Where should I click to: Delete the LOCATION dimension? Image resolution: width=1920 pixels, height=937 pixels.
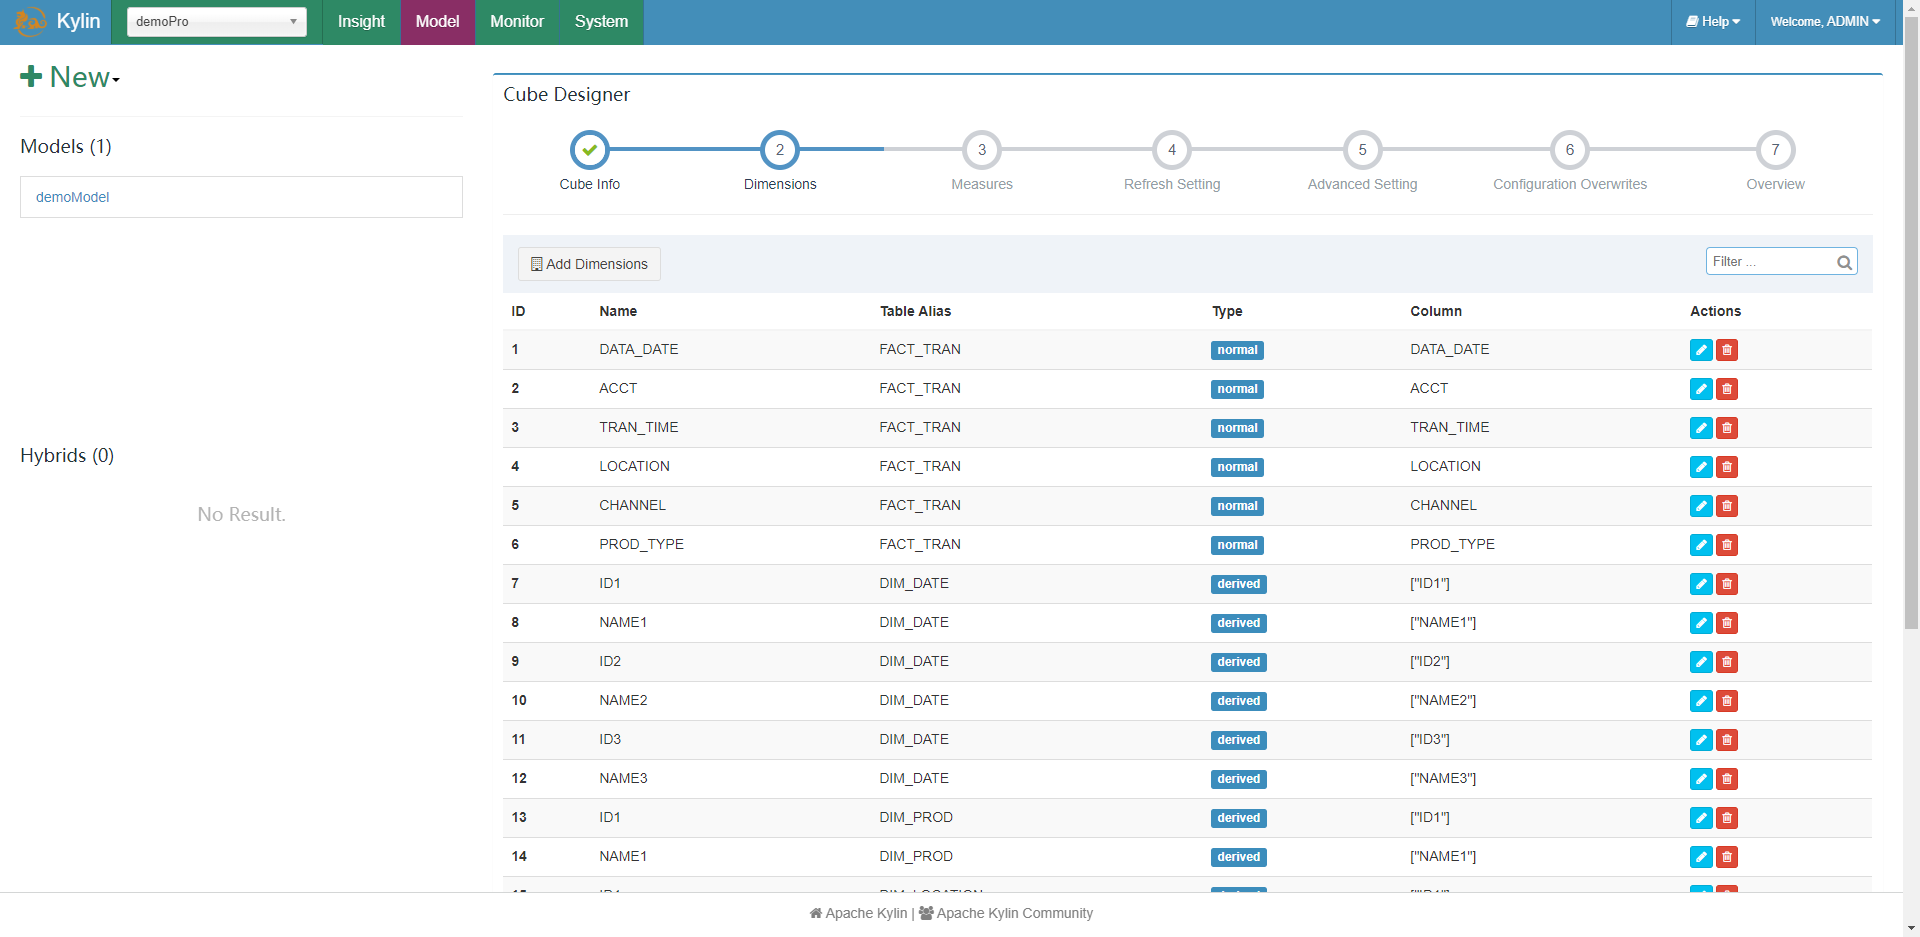pos(1727,467)
